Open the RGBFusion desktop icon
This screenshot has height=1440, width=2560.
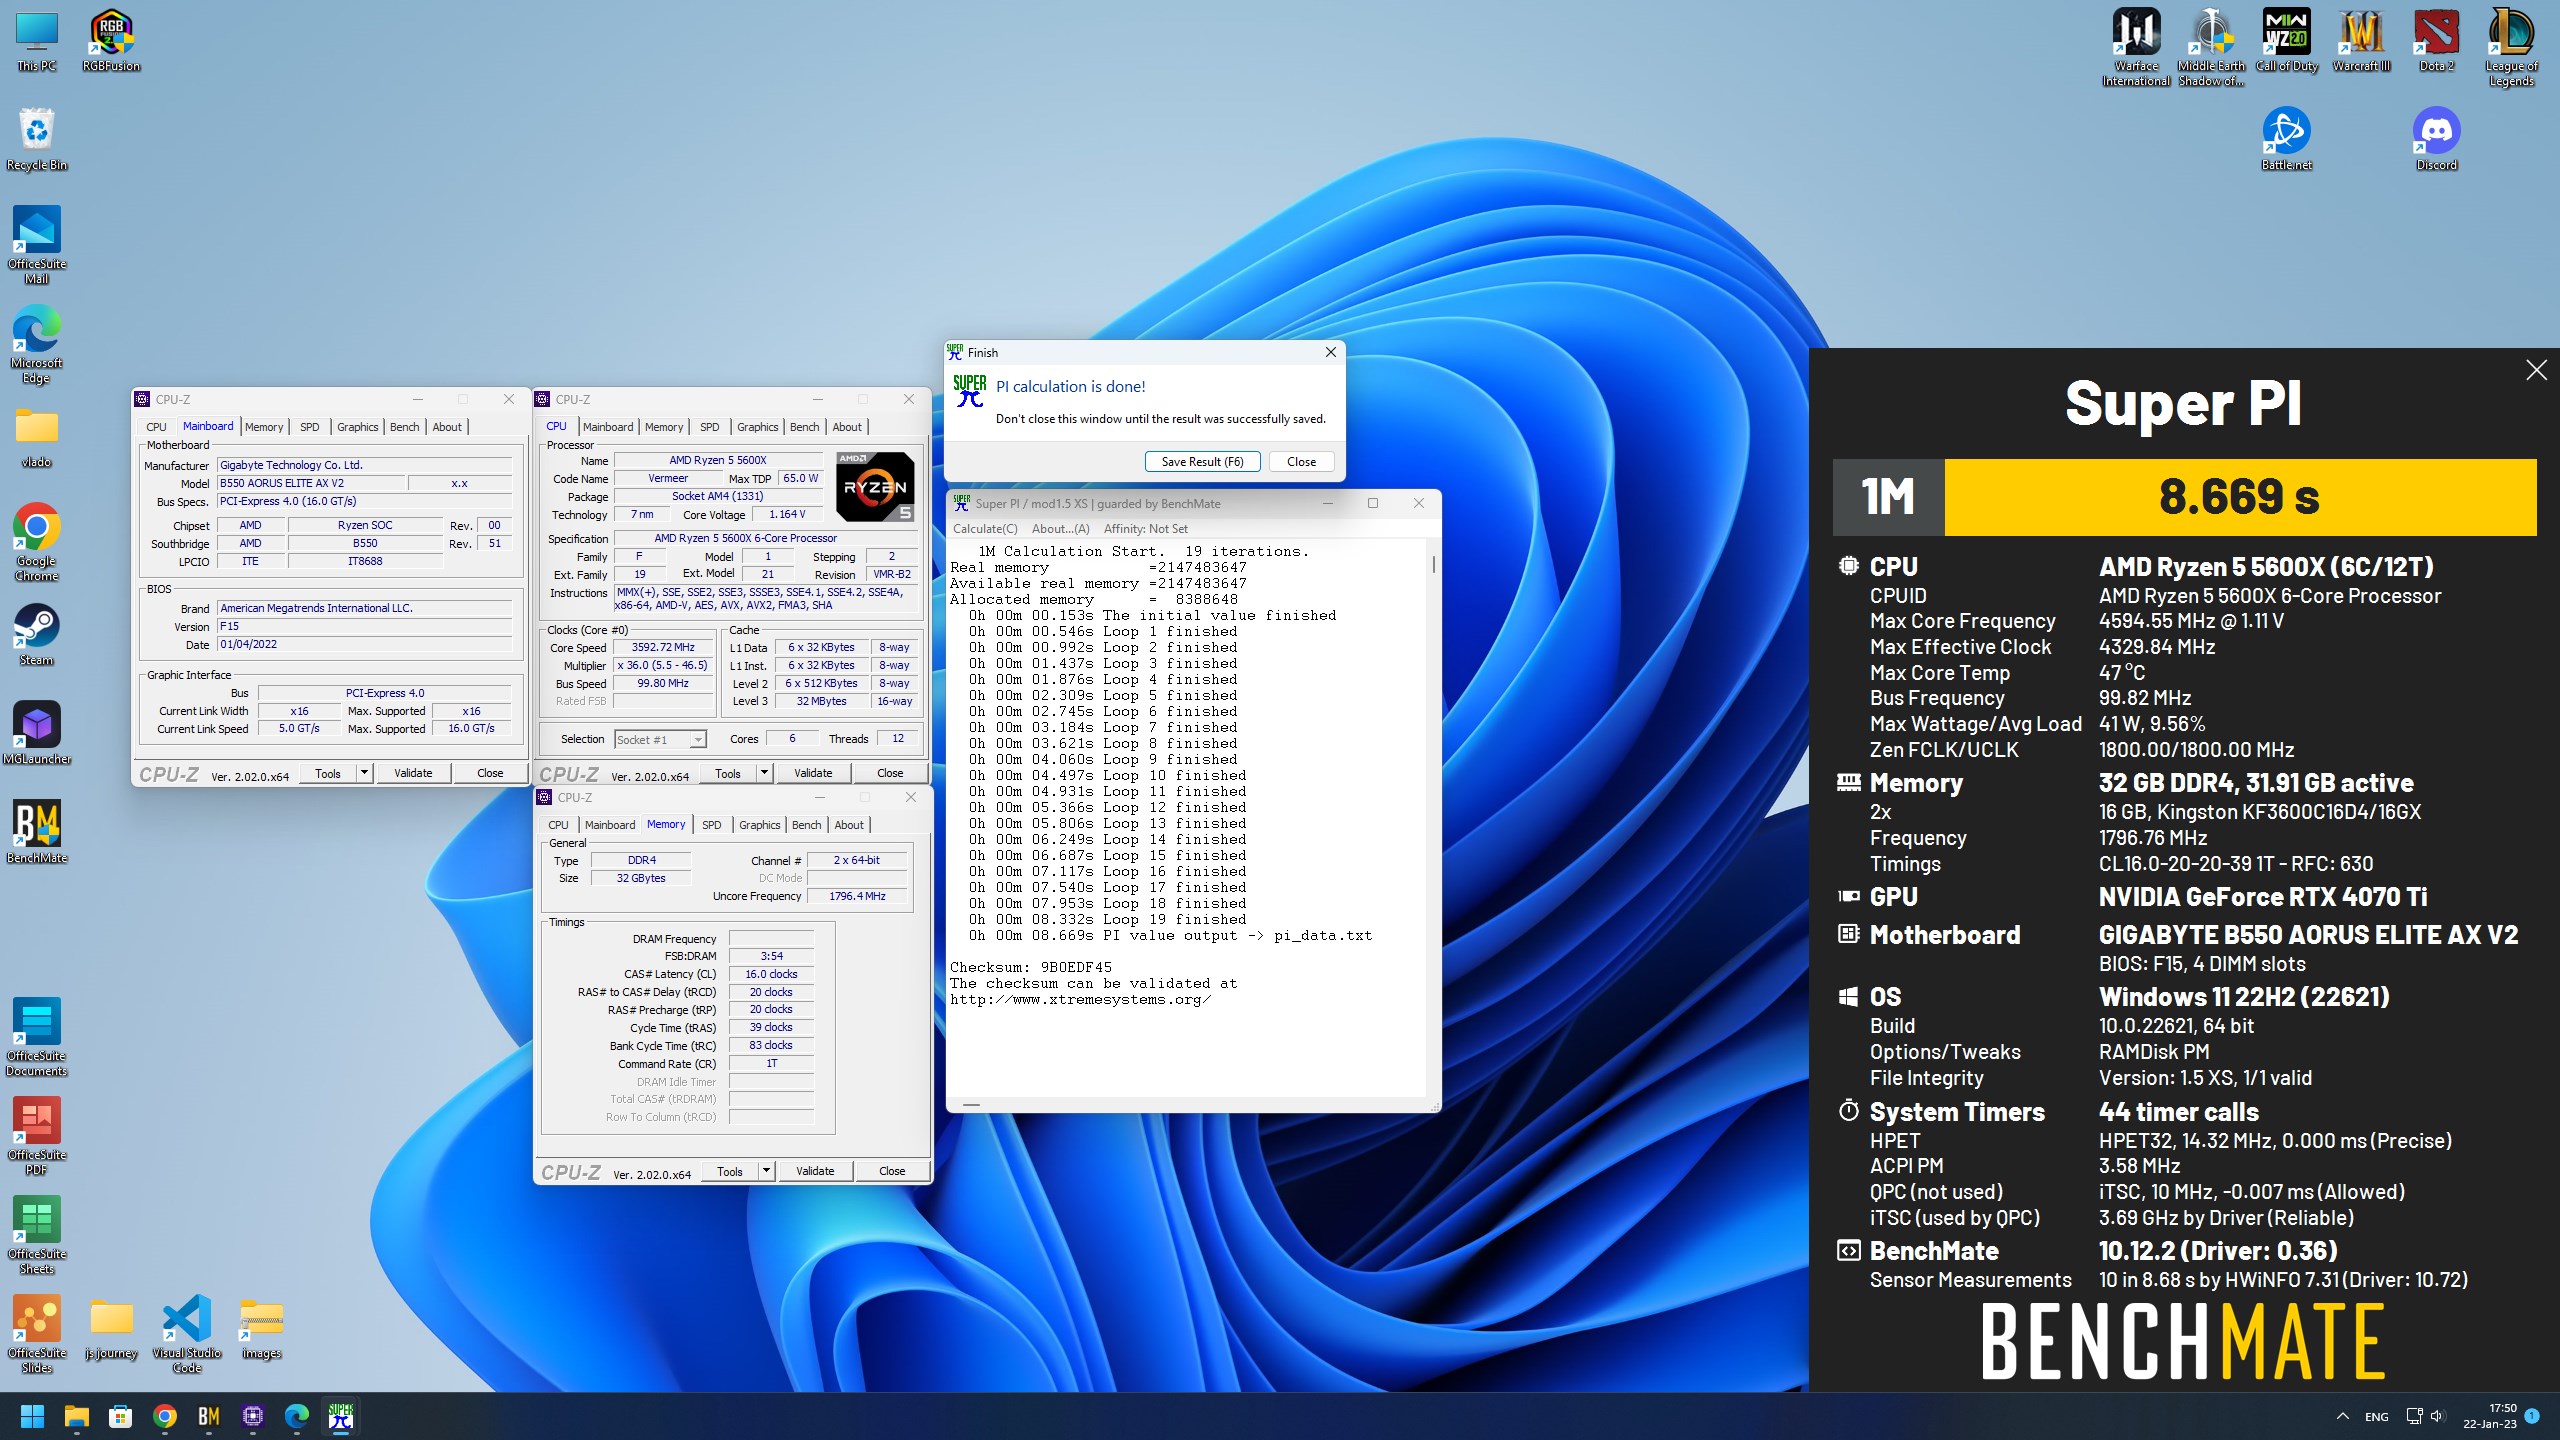pos(111,40)
